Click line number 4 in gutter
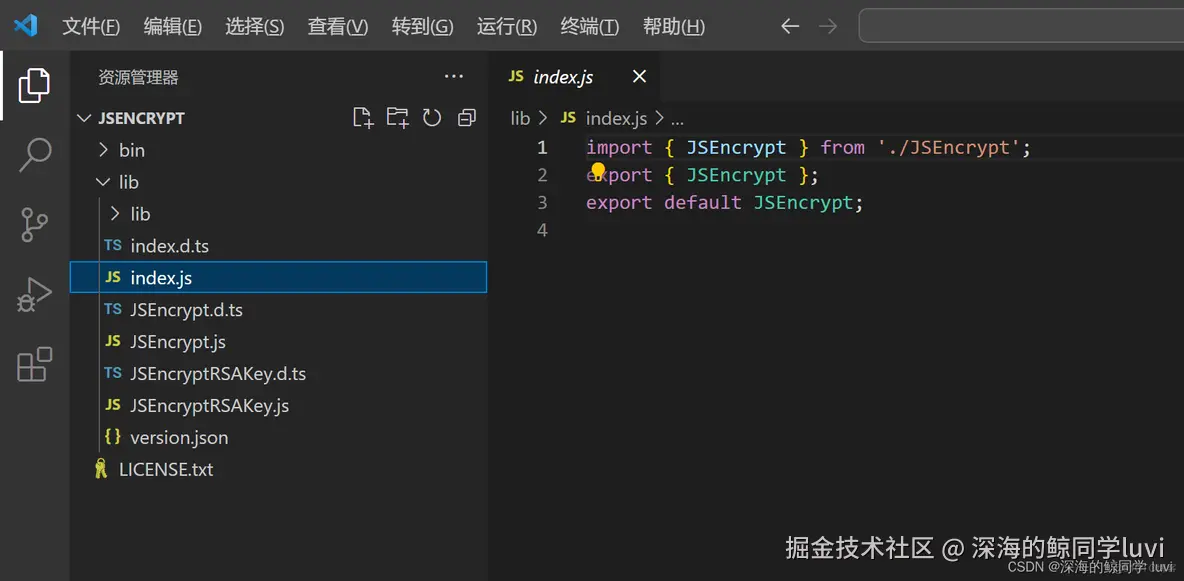 (x=541, y=230)
